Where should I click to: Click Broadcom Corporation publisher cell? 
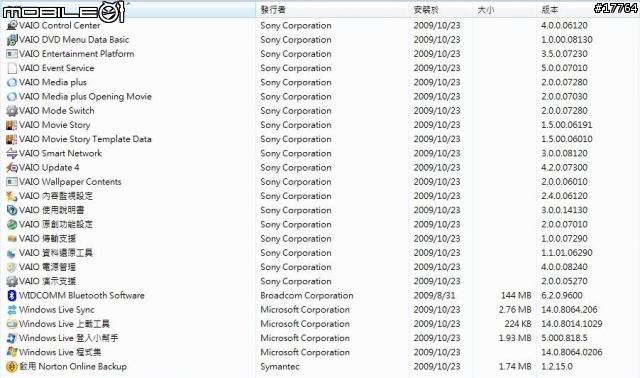coord(307,296)
